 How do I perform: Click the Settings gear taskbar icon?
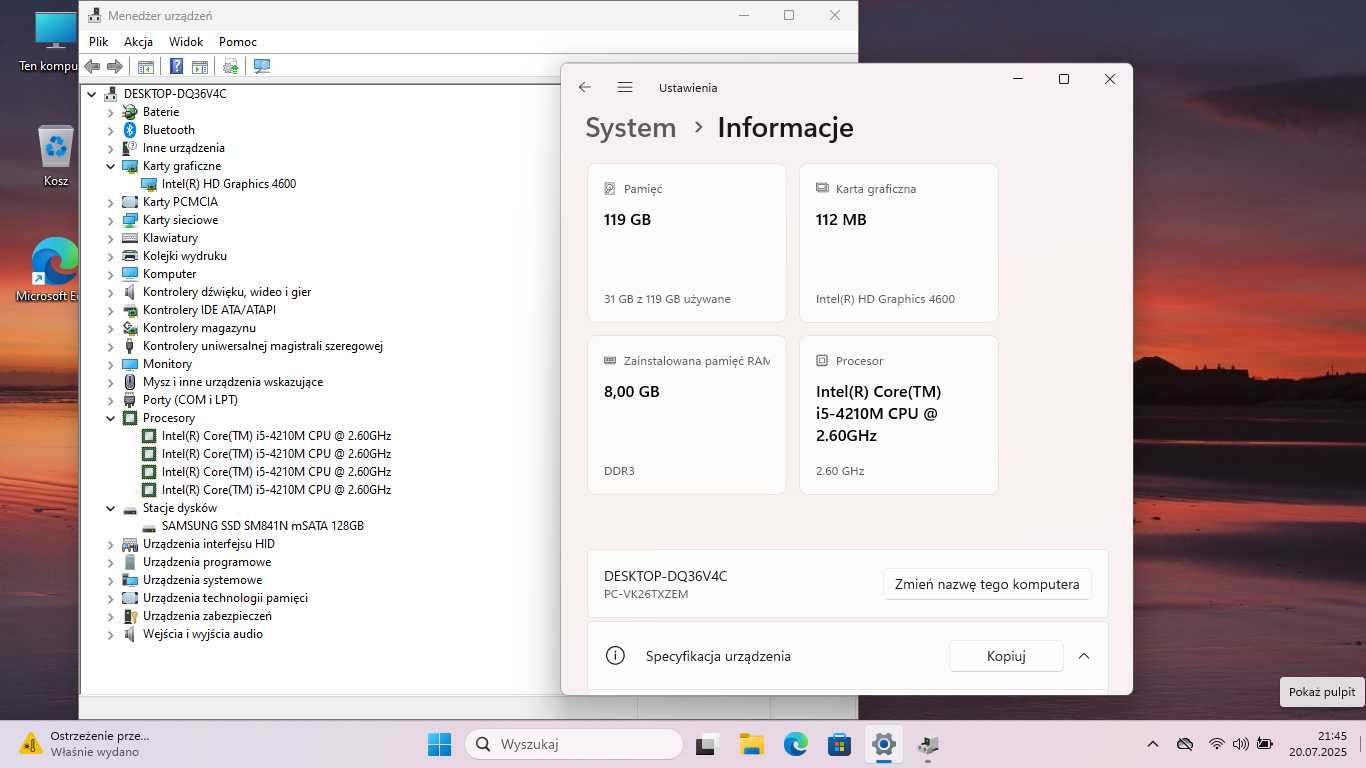[x=883, y=744]
